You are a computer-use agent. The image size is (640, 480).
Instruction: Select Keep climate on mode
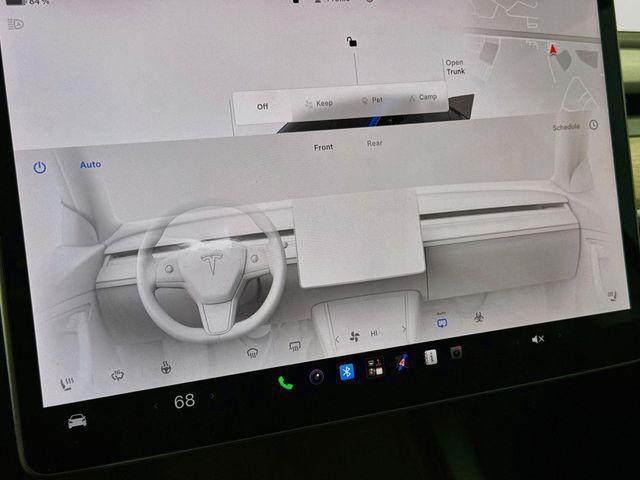[319, 103]
